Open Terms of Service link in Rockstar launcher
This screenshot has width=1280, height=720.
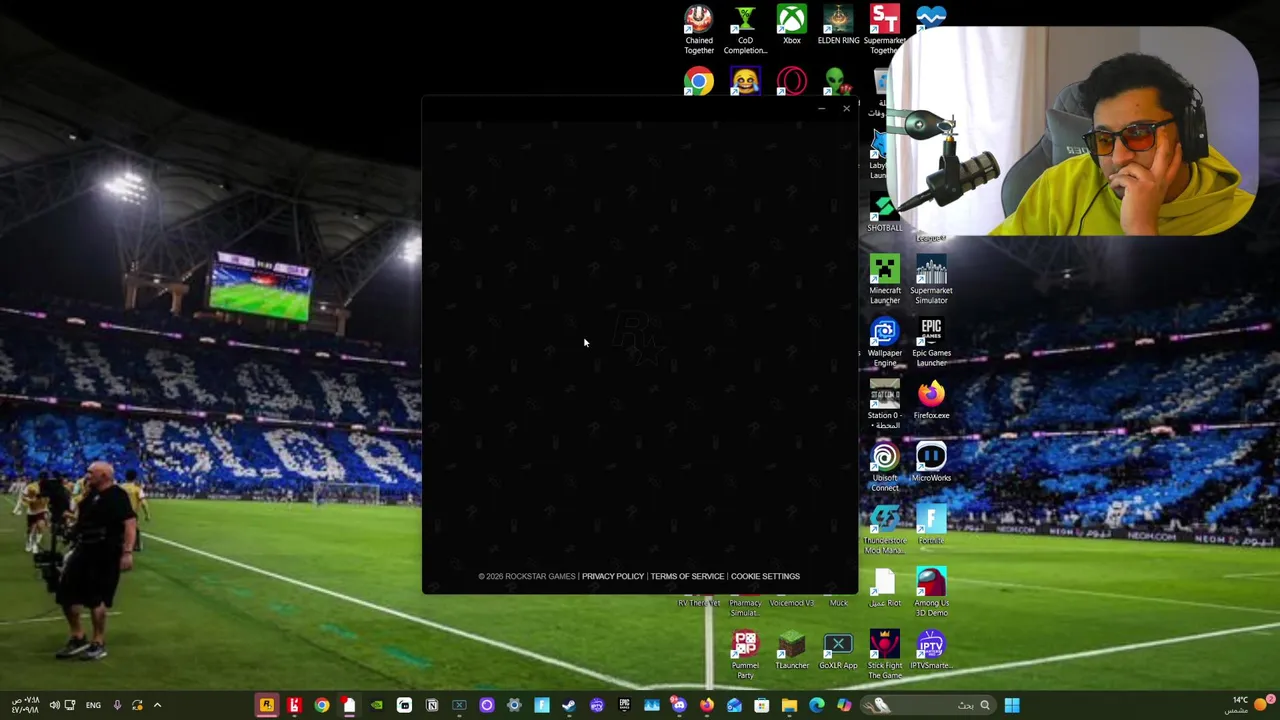pyautogui.click(x=687, y=576)
